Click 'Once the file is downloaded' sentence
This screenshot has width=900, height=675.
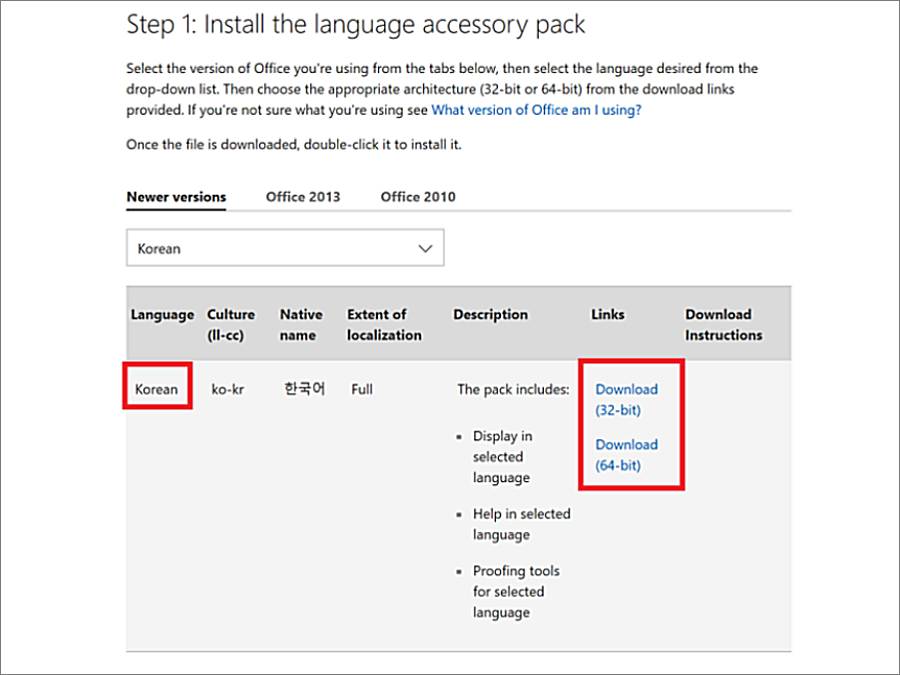coord(293,144)
